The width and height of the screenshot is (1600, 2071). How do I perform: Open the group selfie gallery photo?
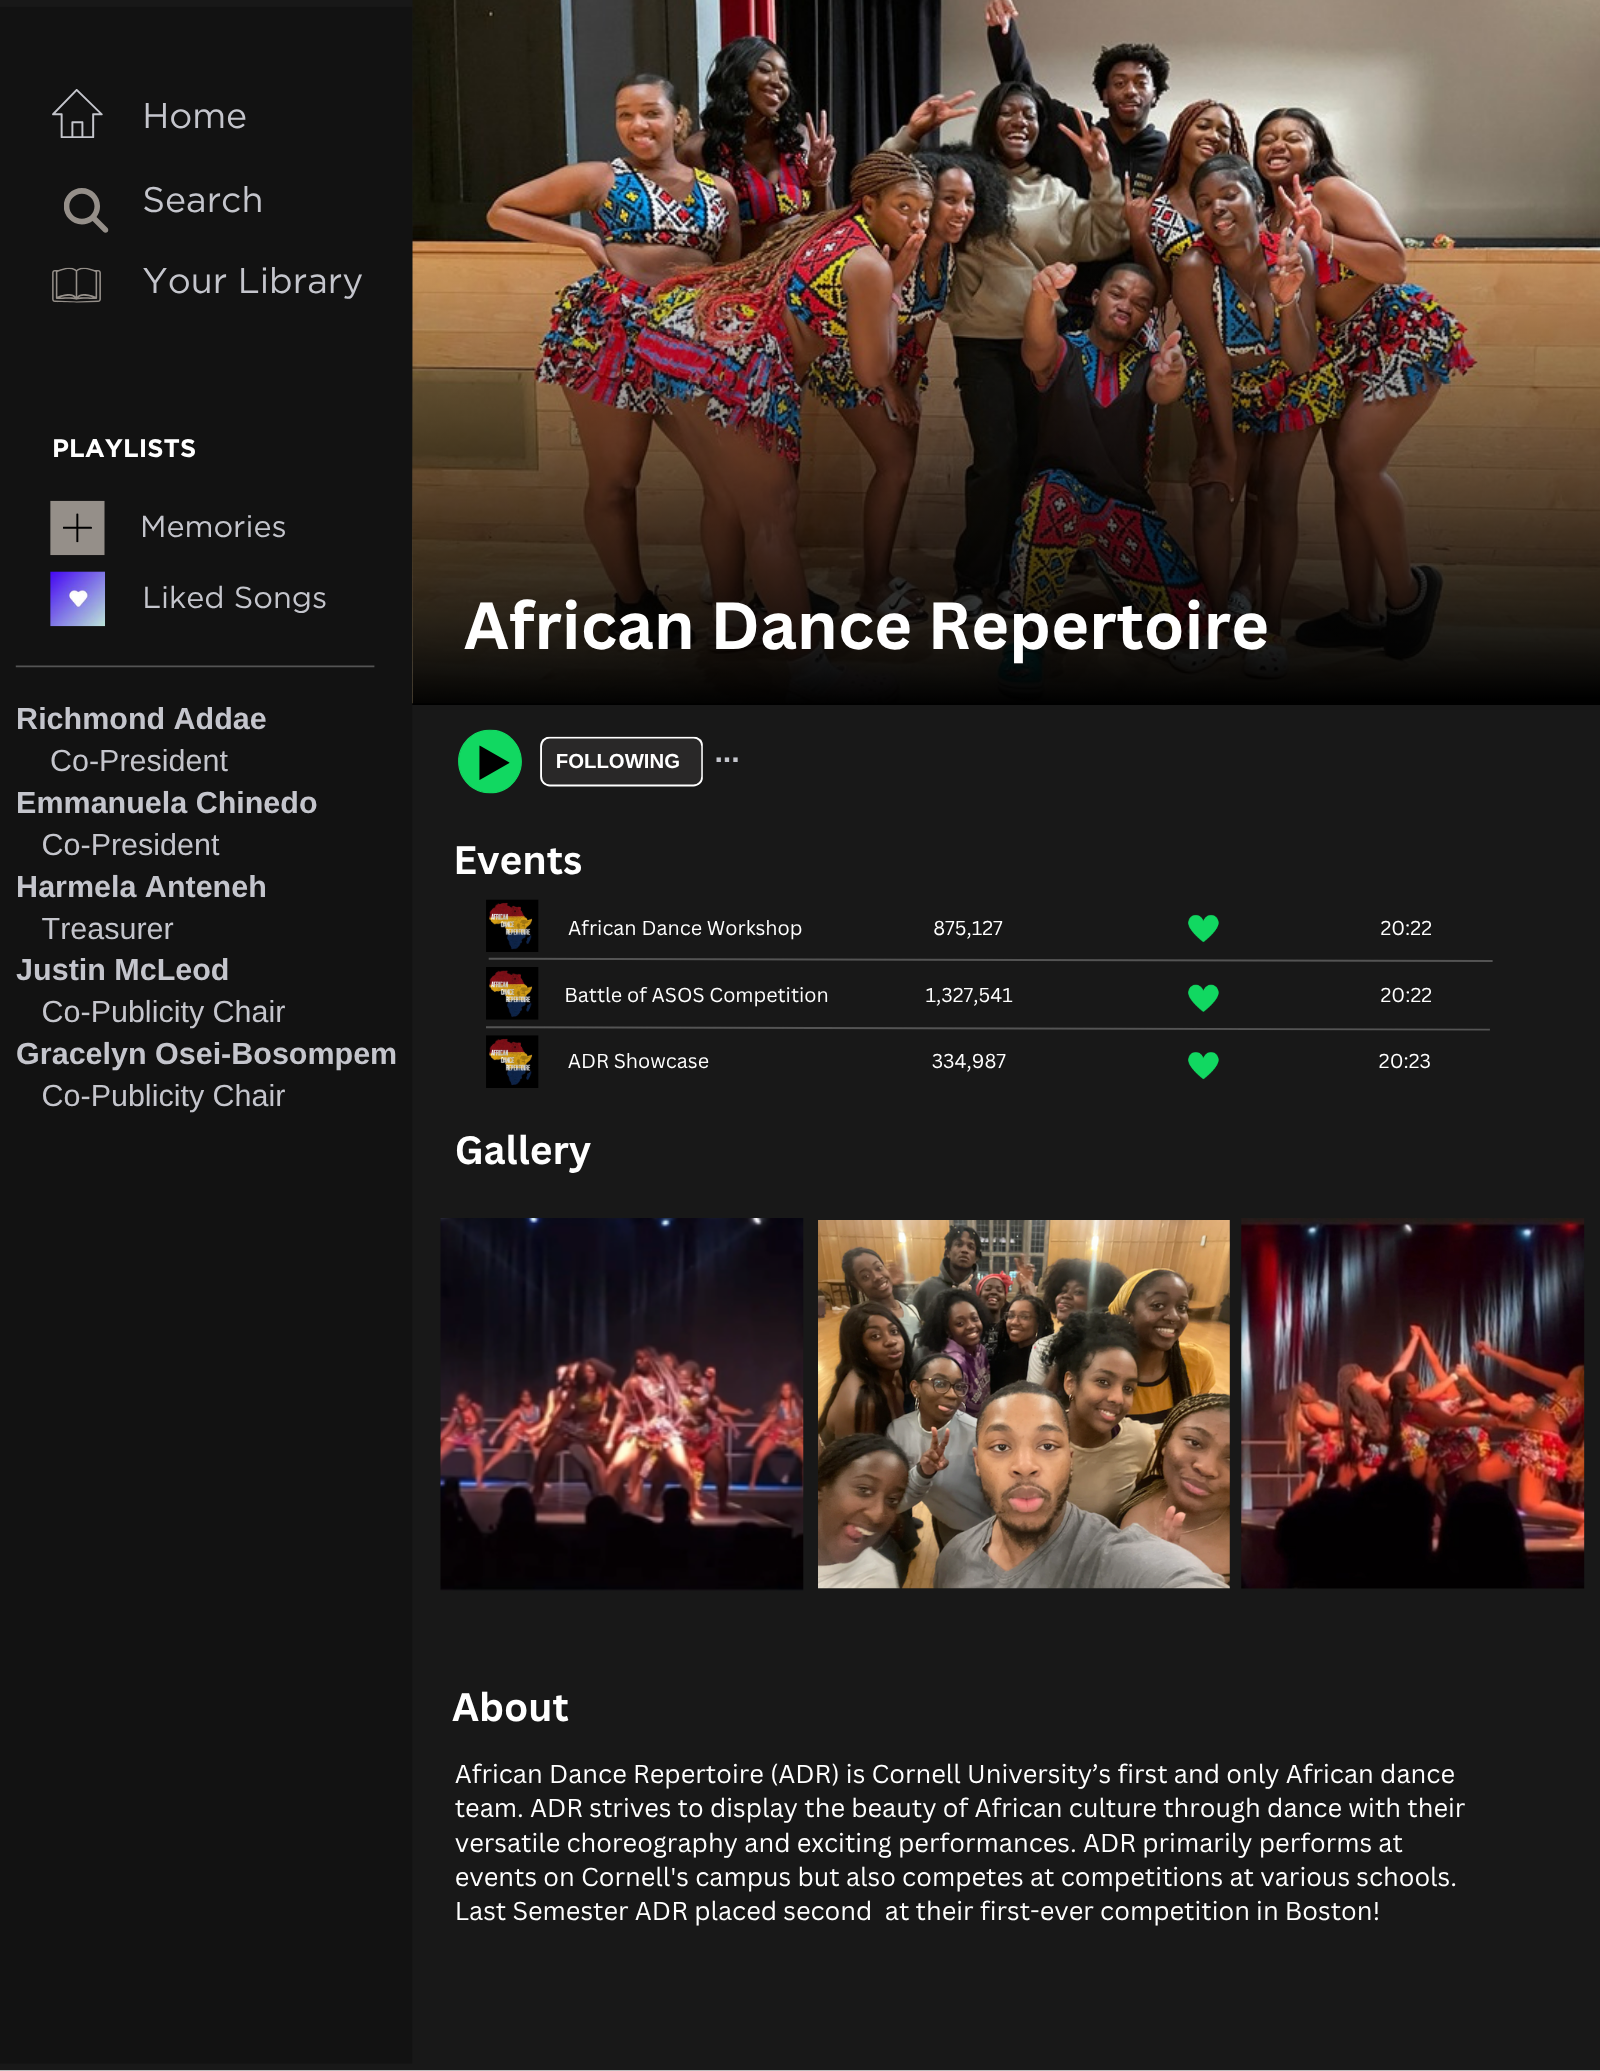click(x=1024, y=1404)
